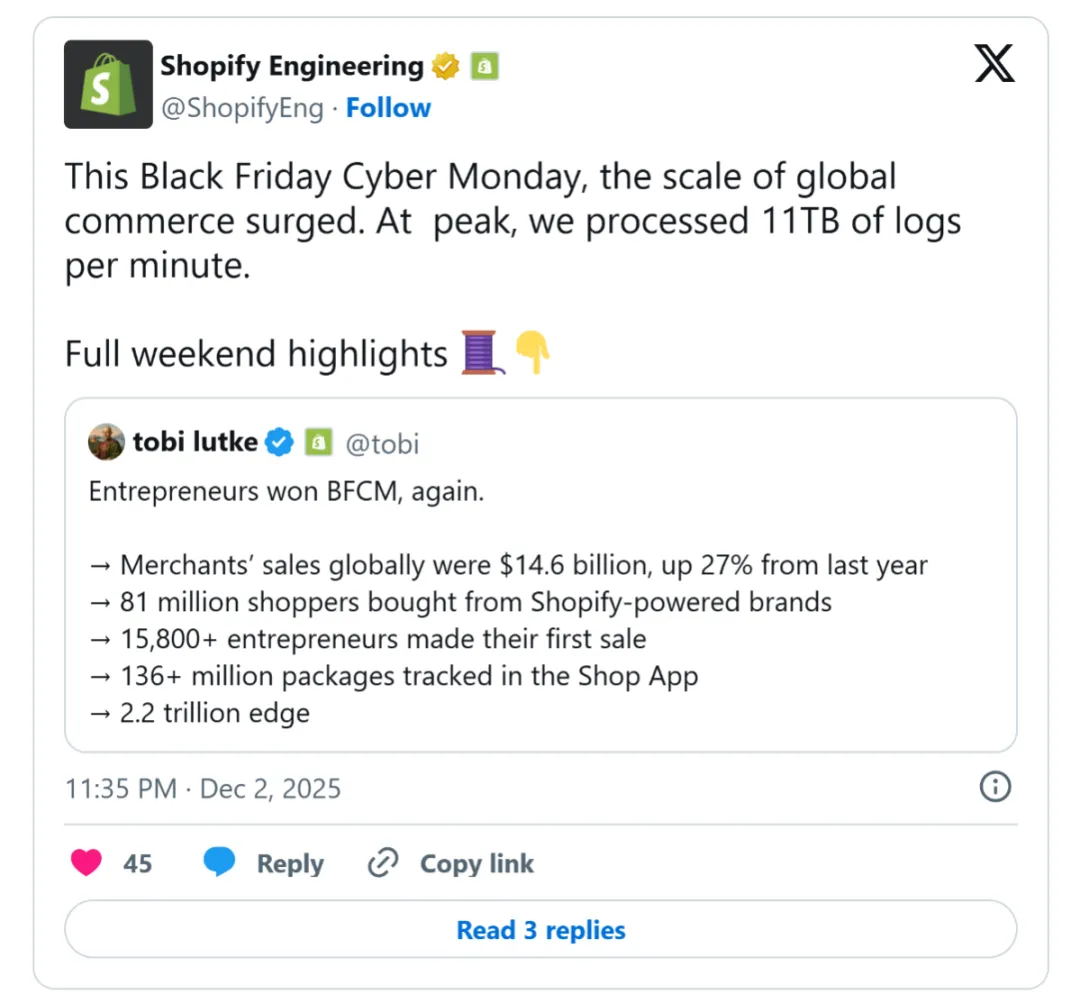Read 3 replies to the post
1080x1003 pixels.
(x=540, y=930)
